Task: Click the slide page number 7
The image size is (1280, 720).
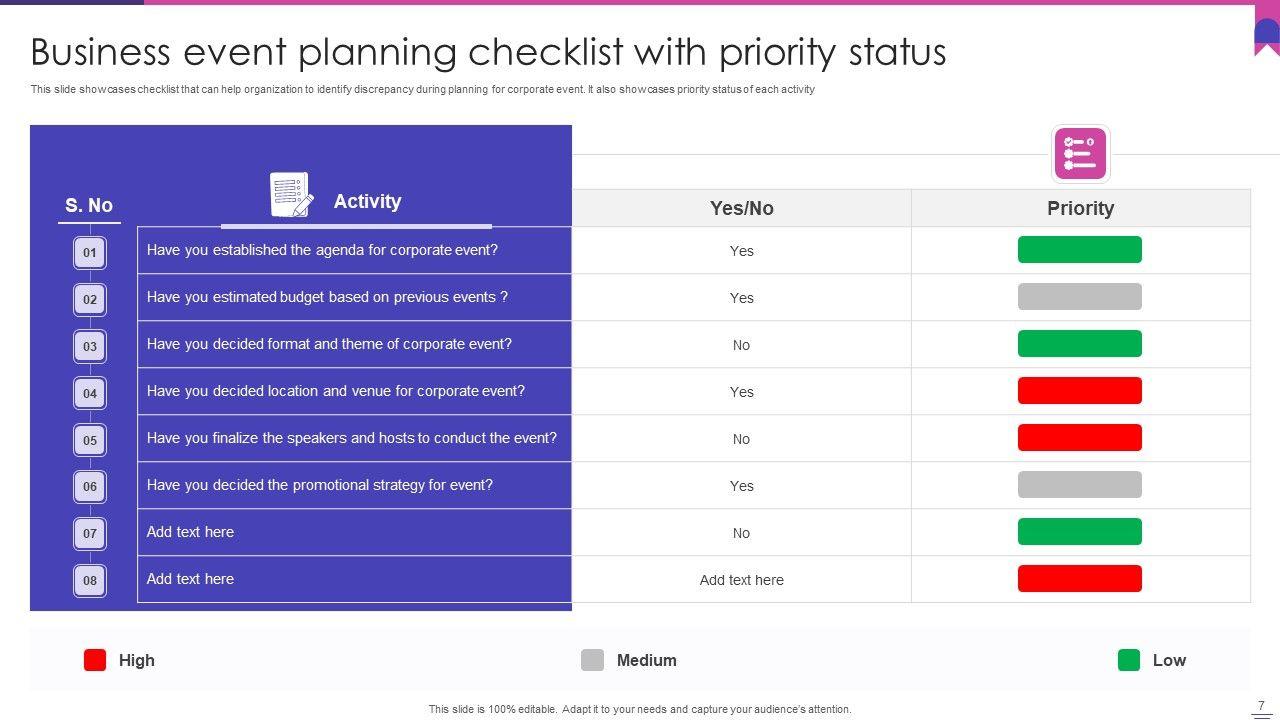Action: point(1261,706)
